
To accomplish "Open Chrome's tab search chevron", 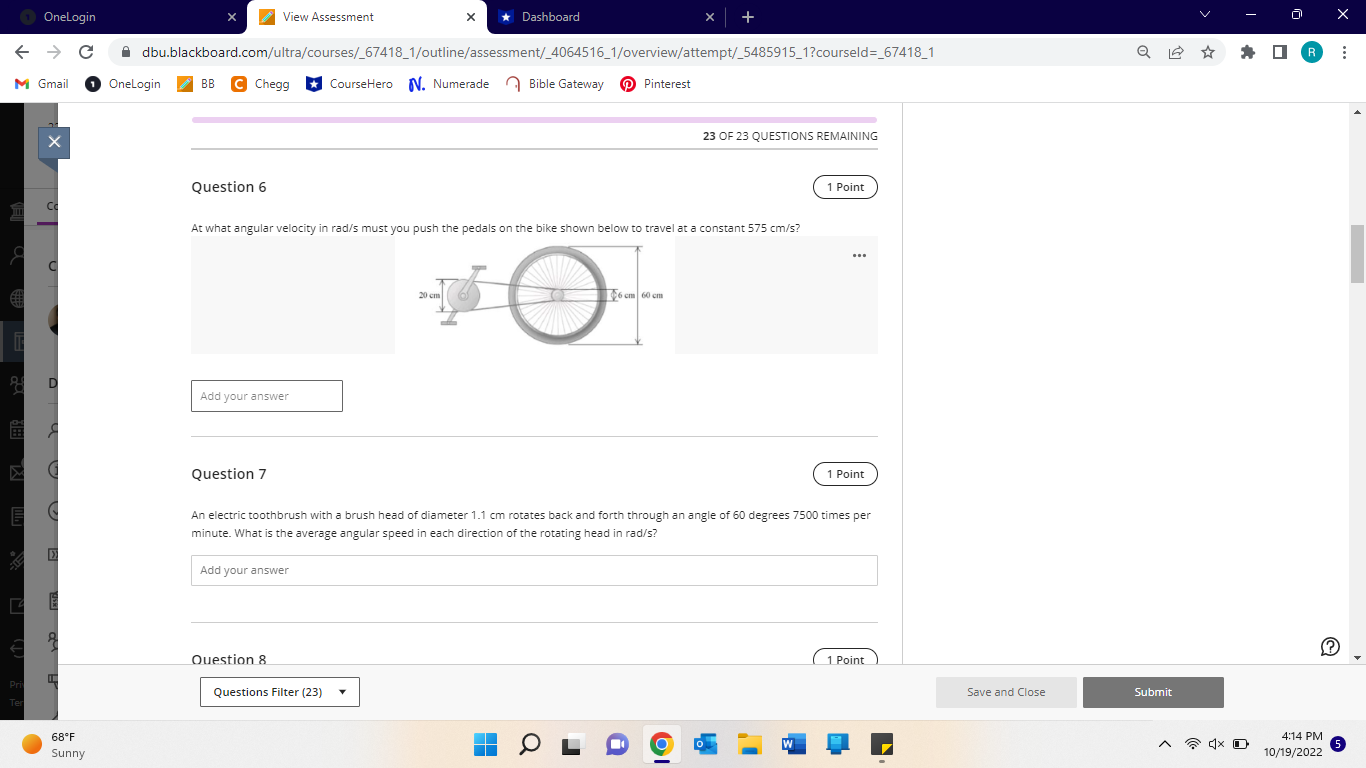I will (1204, 16).
